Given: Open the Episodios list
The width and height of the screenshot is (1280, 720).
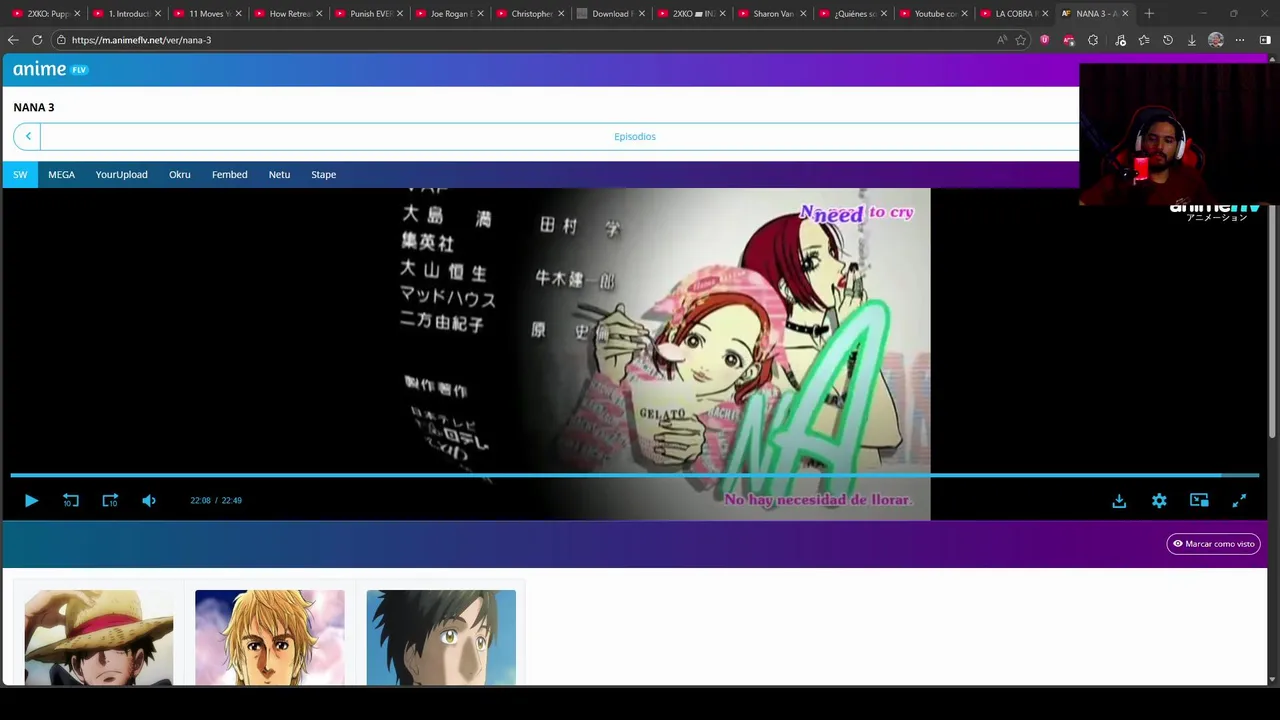Looking at the screenshot, I should pos(635,136).
